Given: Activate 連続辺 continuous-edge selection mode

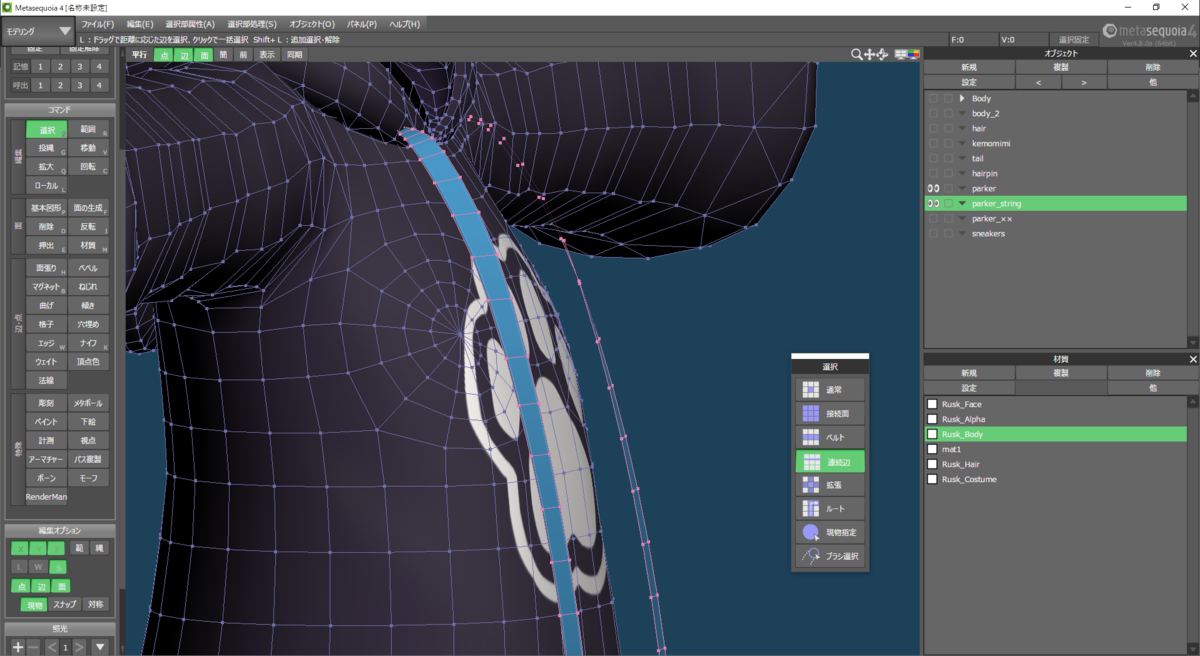Looking at the screenshot, I should pyautogui.click(x=830, y=461).
